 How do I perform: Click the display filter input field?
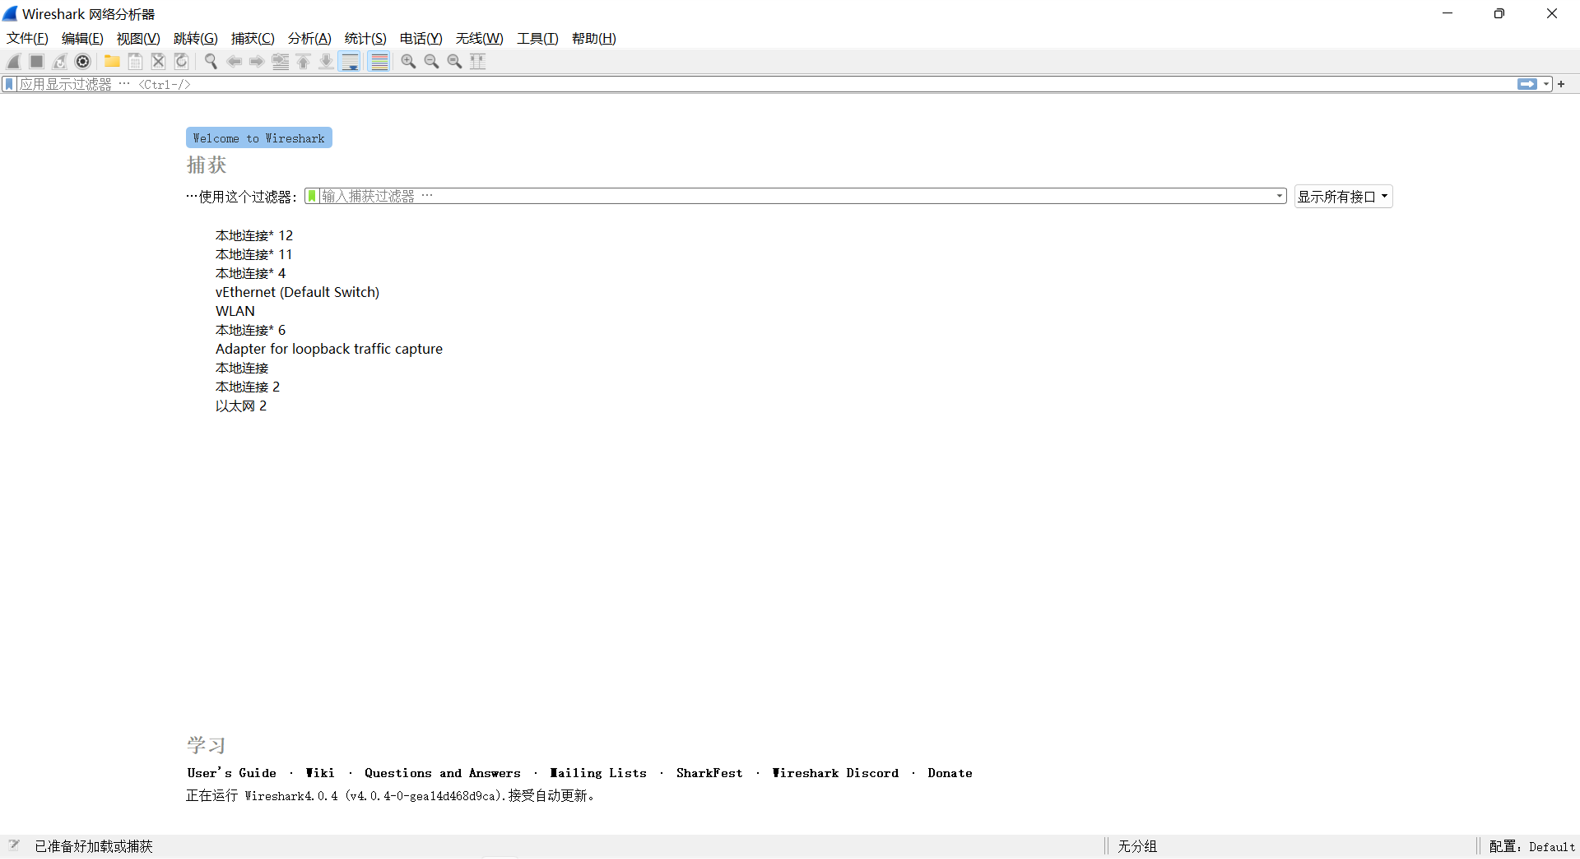click(x=766, y=84)
